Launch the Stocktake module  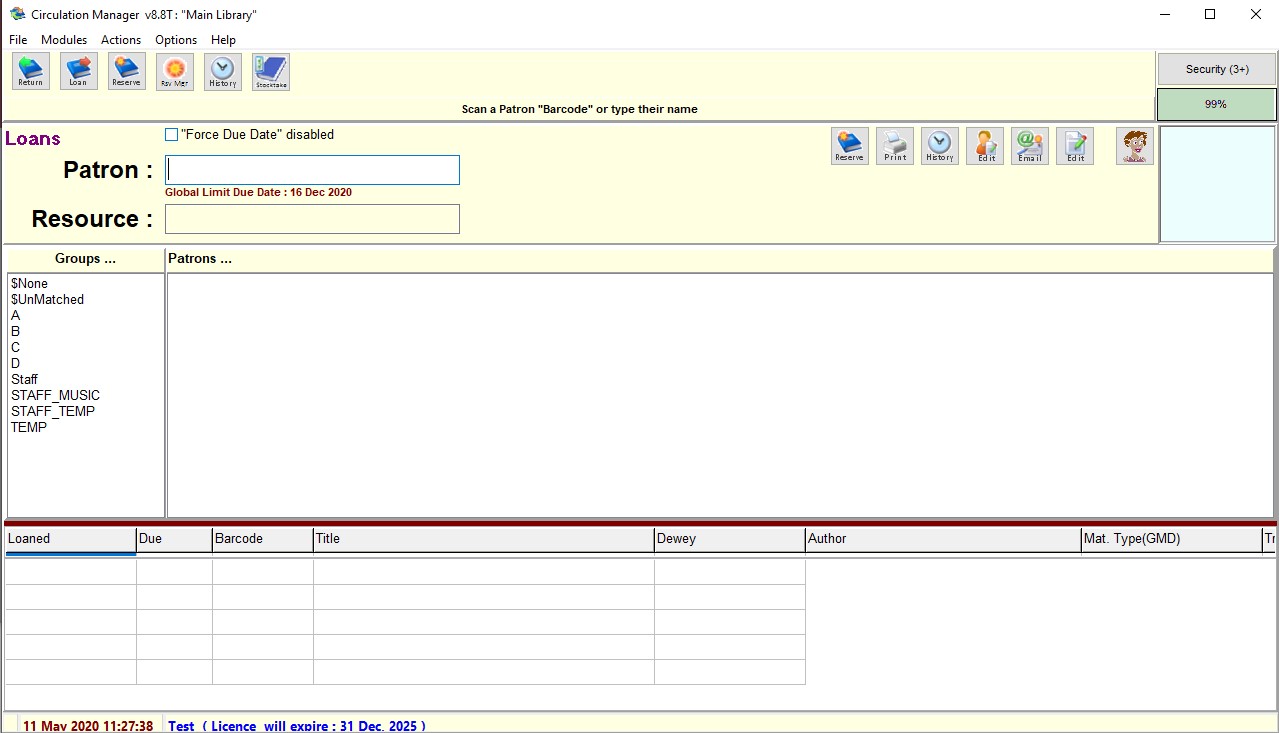[x=270, y=70]
